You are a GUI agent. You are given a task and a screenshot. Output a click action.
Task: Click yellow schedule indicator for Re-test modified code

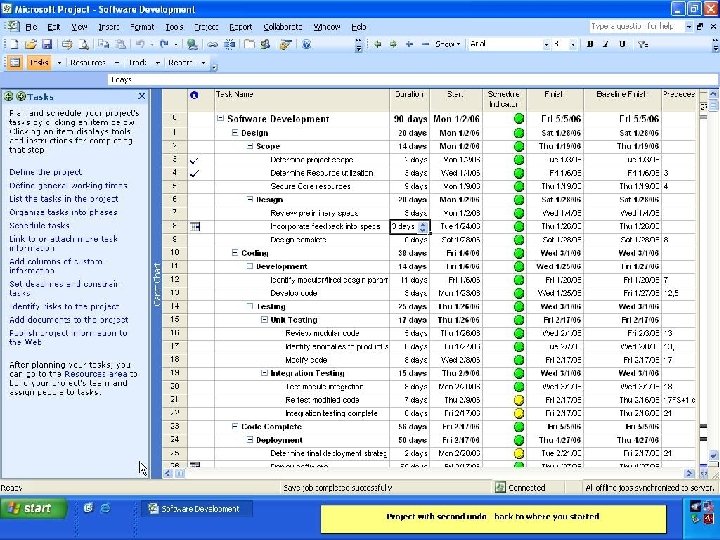(519, 400)
